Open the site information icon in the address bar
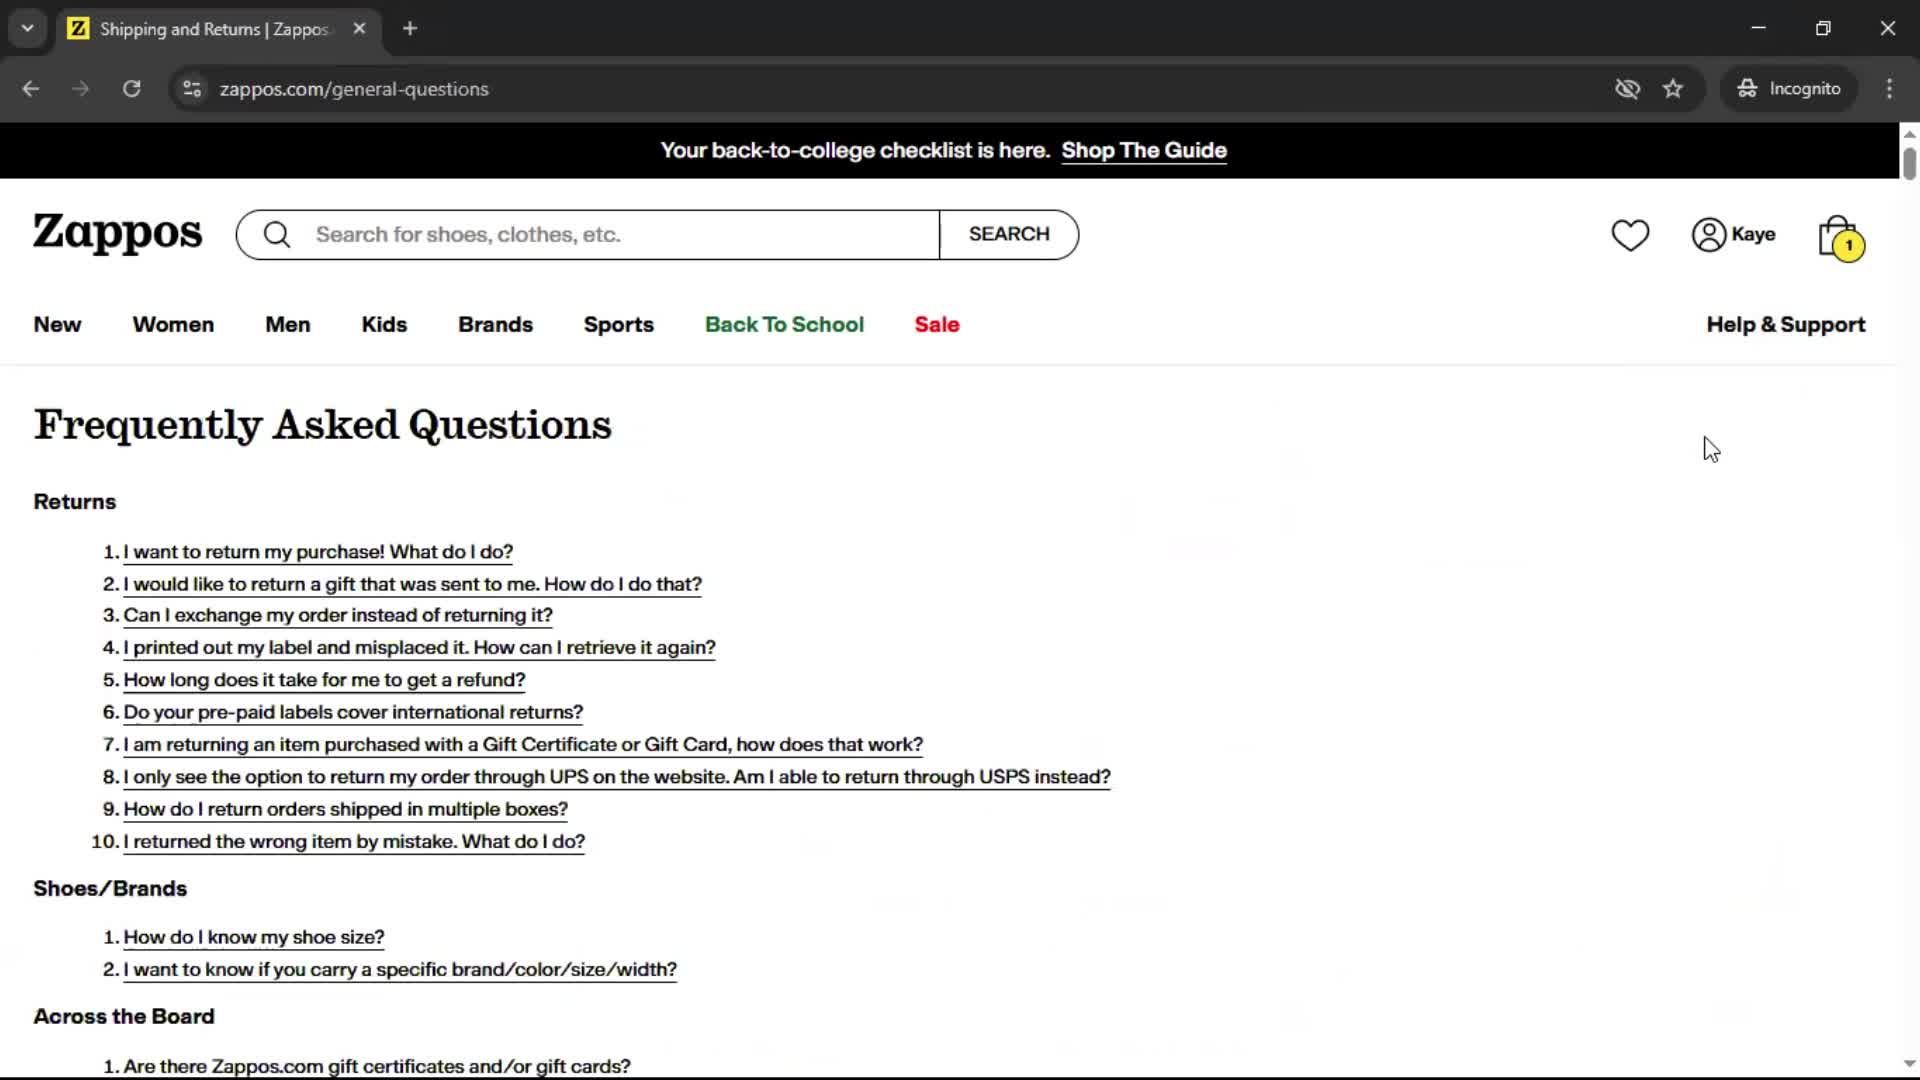Viewport: 1920px width, 1080px height. [192, 89]
